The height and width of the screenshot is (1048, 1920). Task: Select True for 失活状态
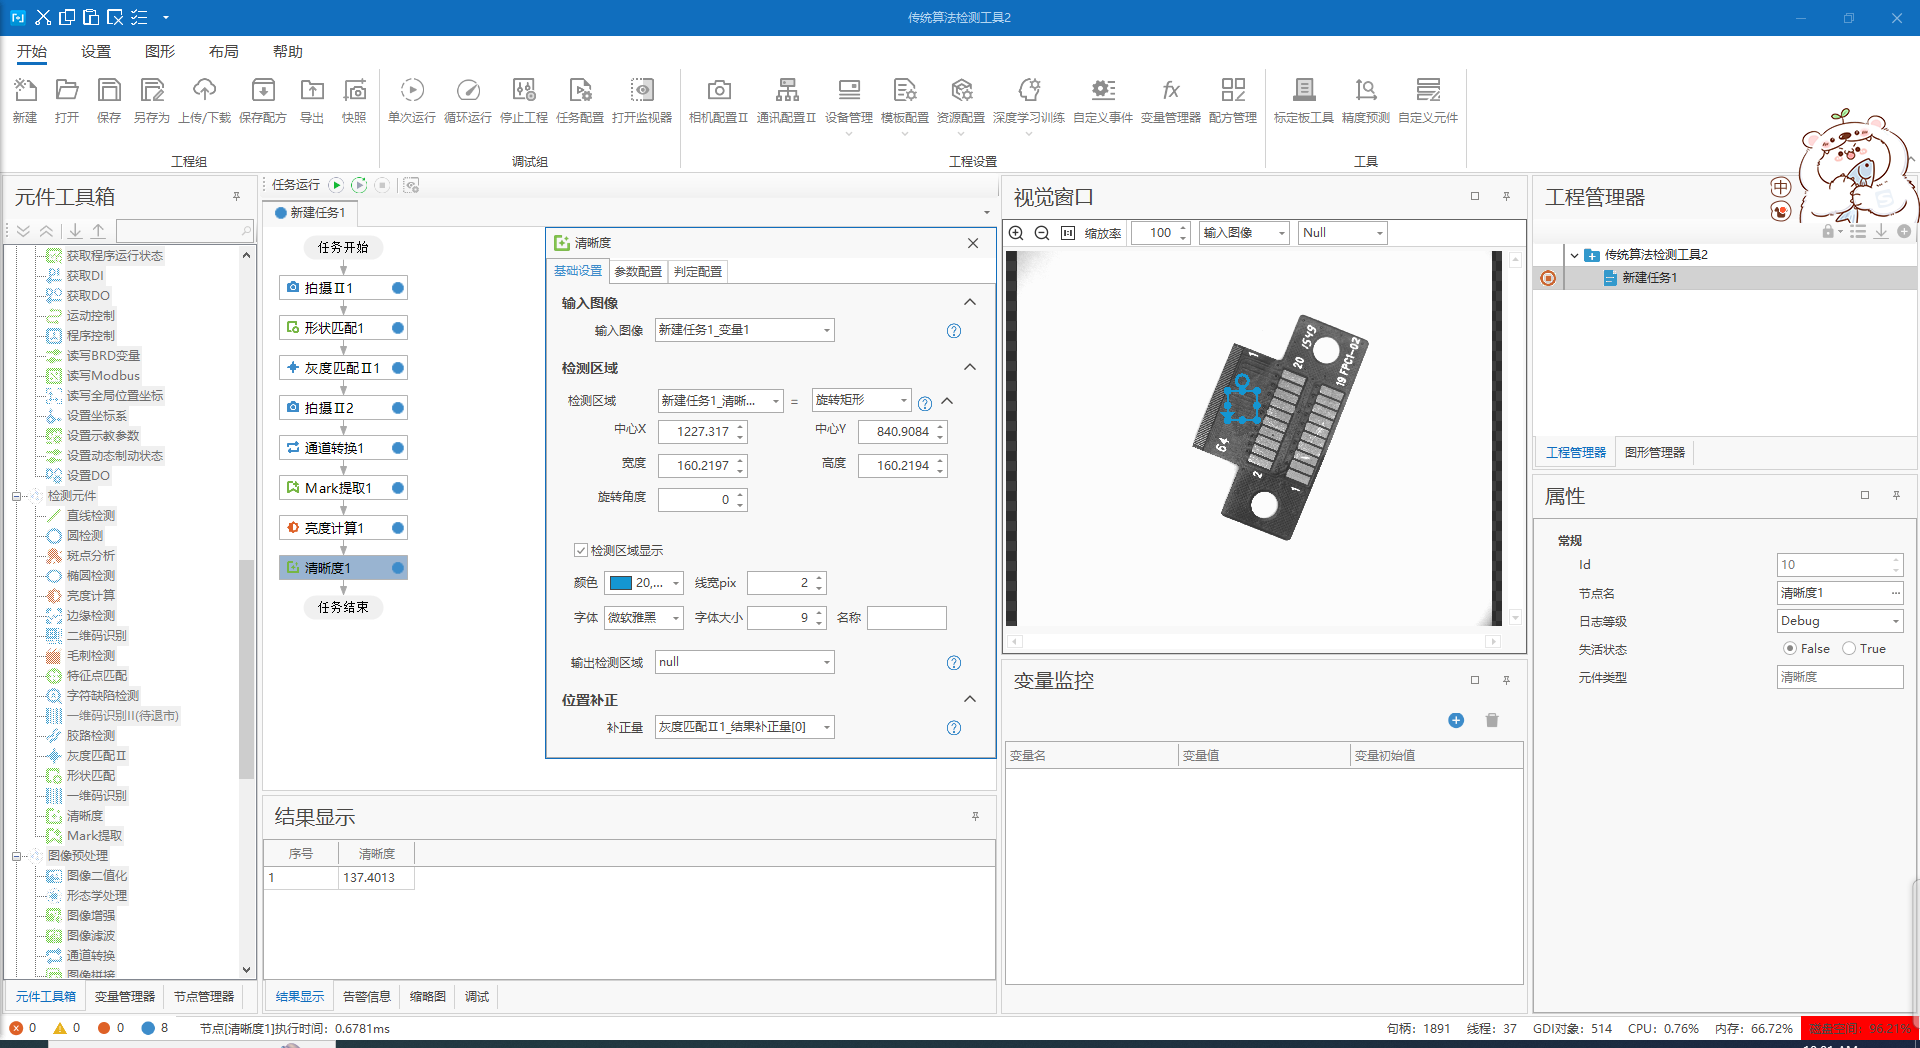1849,648
